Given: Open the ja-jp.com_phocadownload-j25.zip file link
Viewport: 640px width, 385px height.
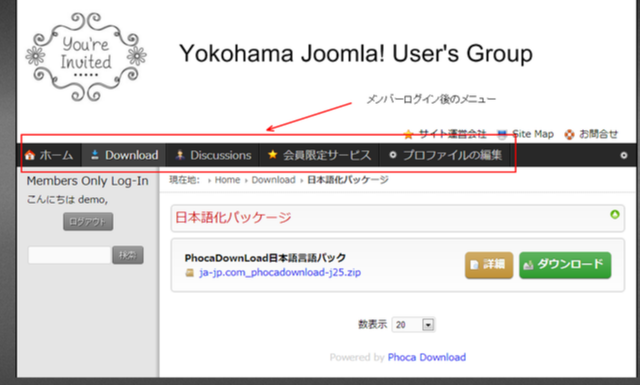Looking at the screenshot, I should coord(280,272).
